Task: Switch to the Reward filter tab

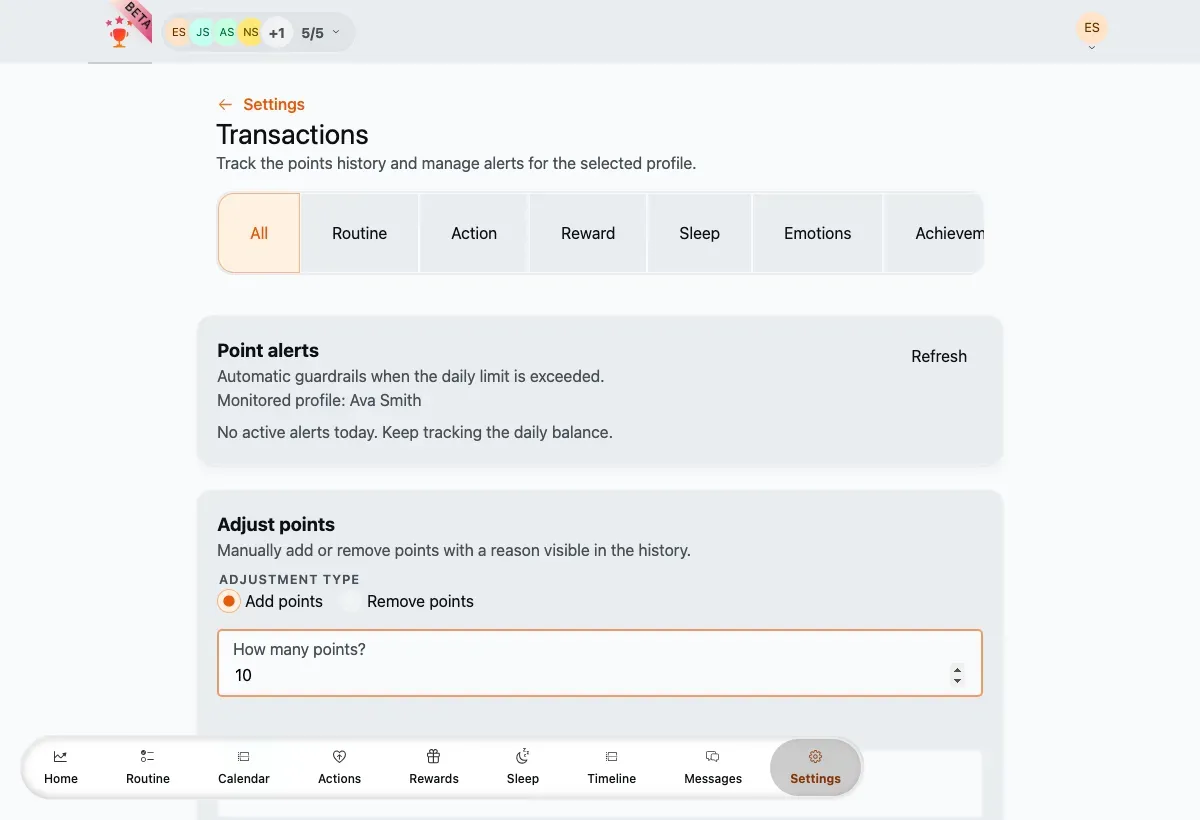Action: point(588,233)
